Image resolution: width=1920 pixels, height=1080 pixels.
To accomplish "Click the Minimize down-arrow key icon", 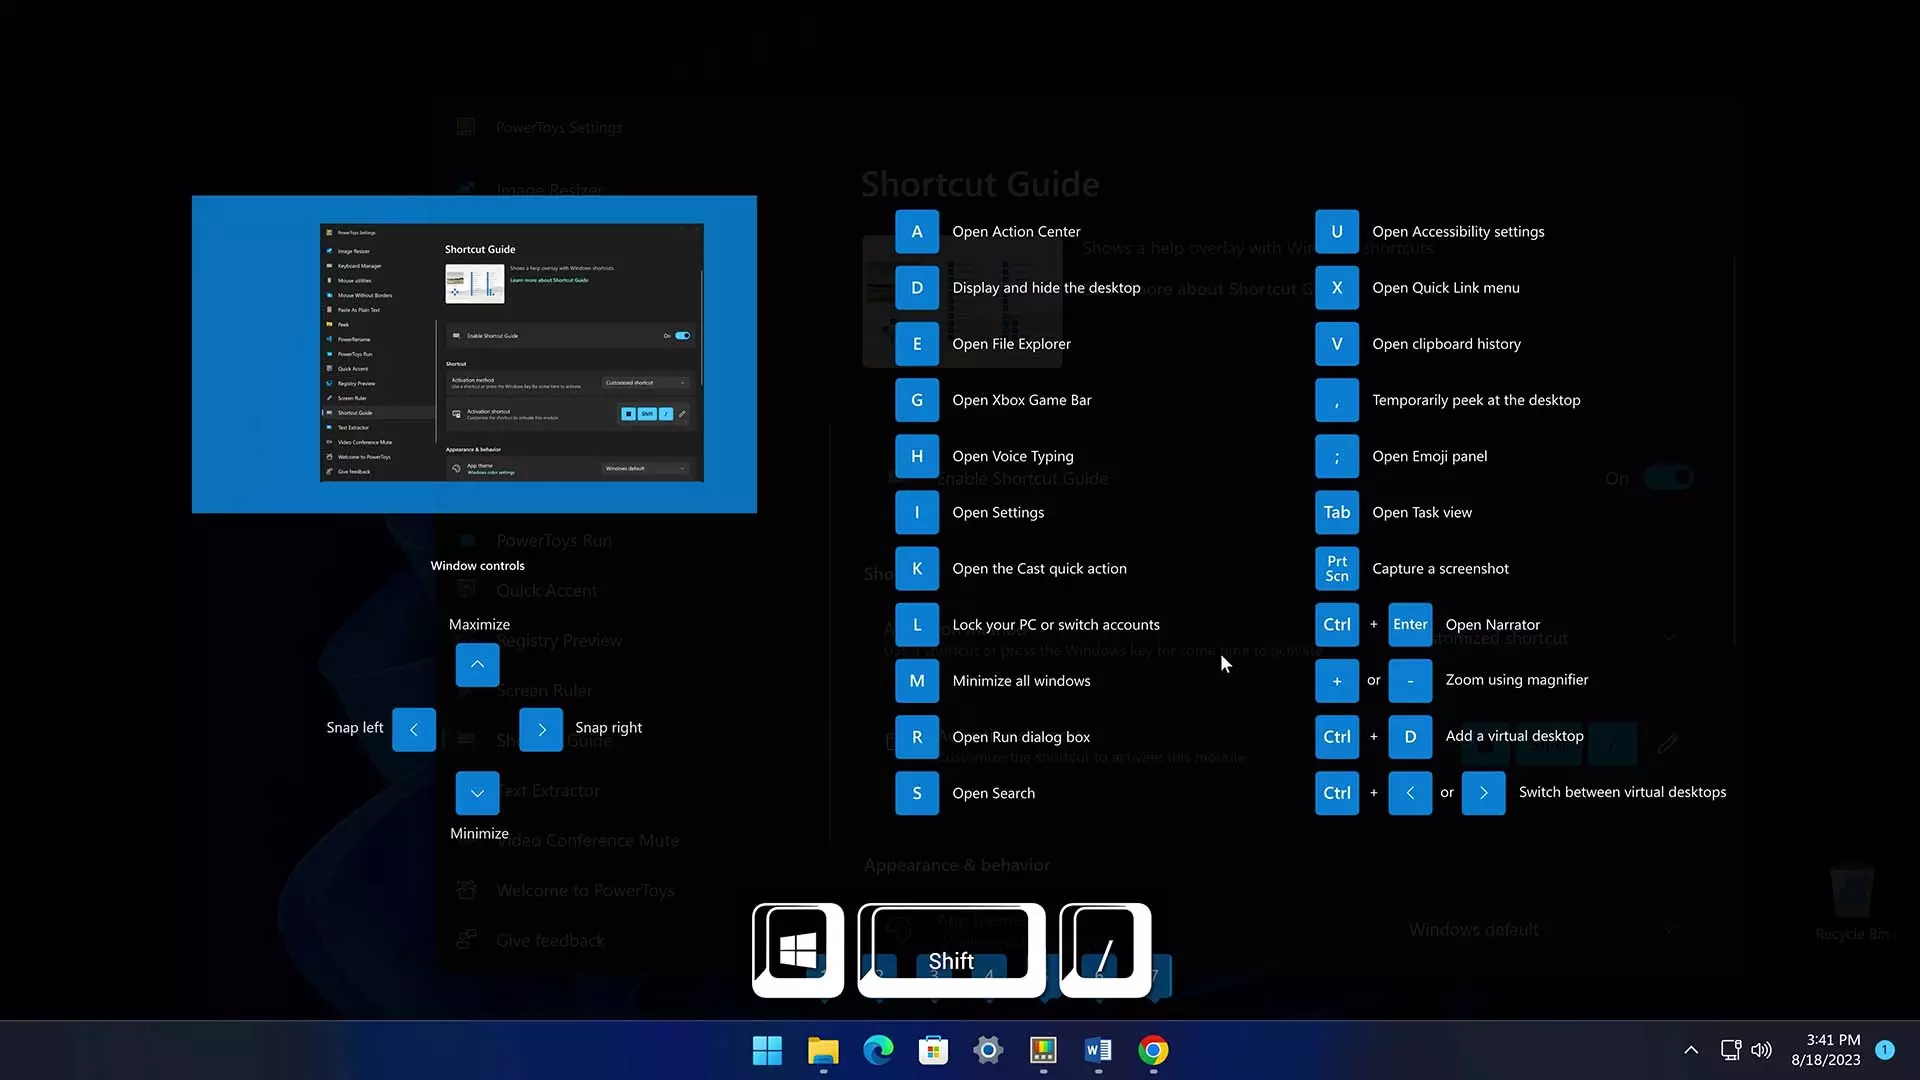I will [477, 793].
